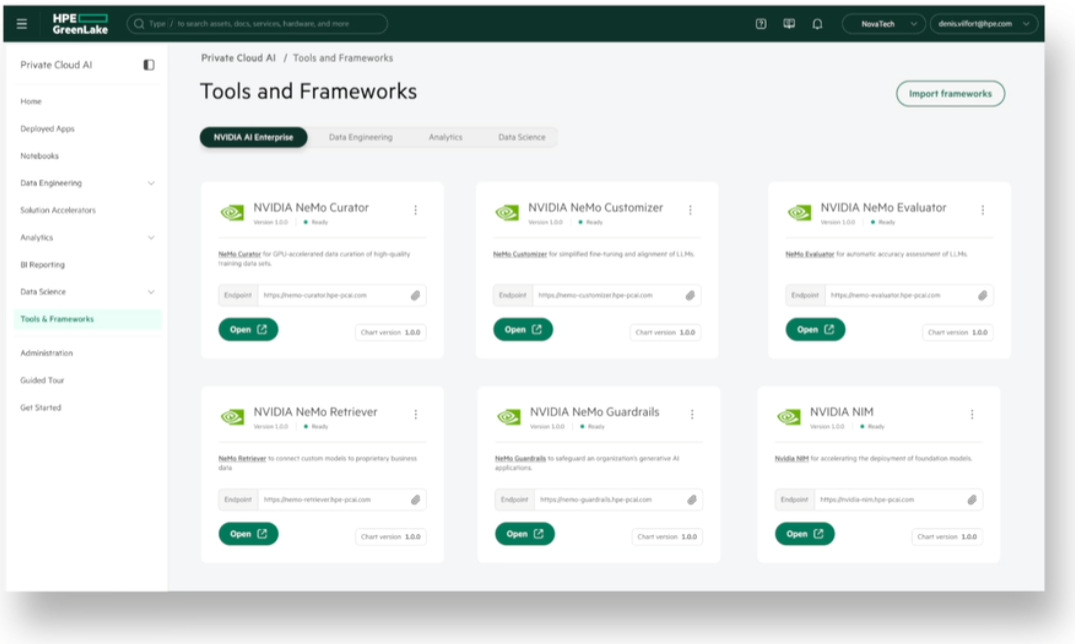The height and width of the screenshot is (644, 1075).
Task: Open NVIDIA NIM
Action: click(805, 534)
